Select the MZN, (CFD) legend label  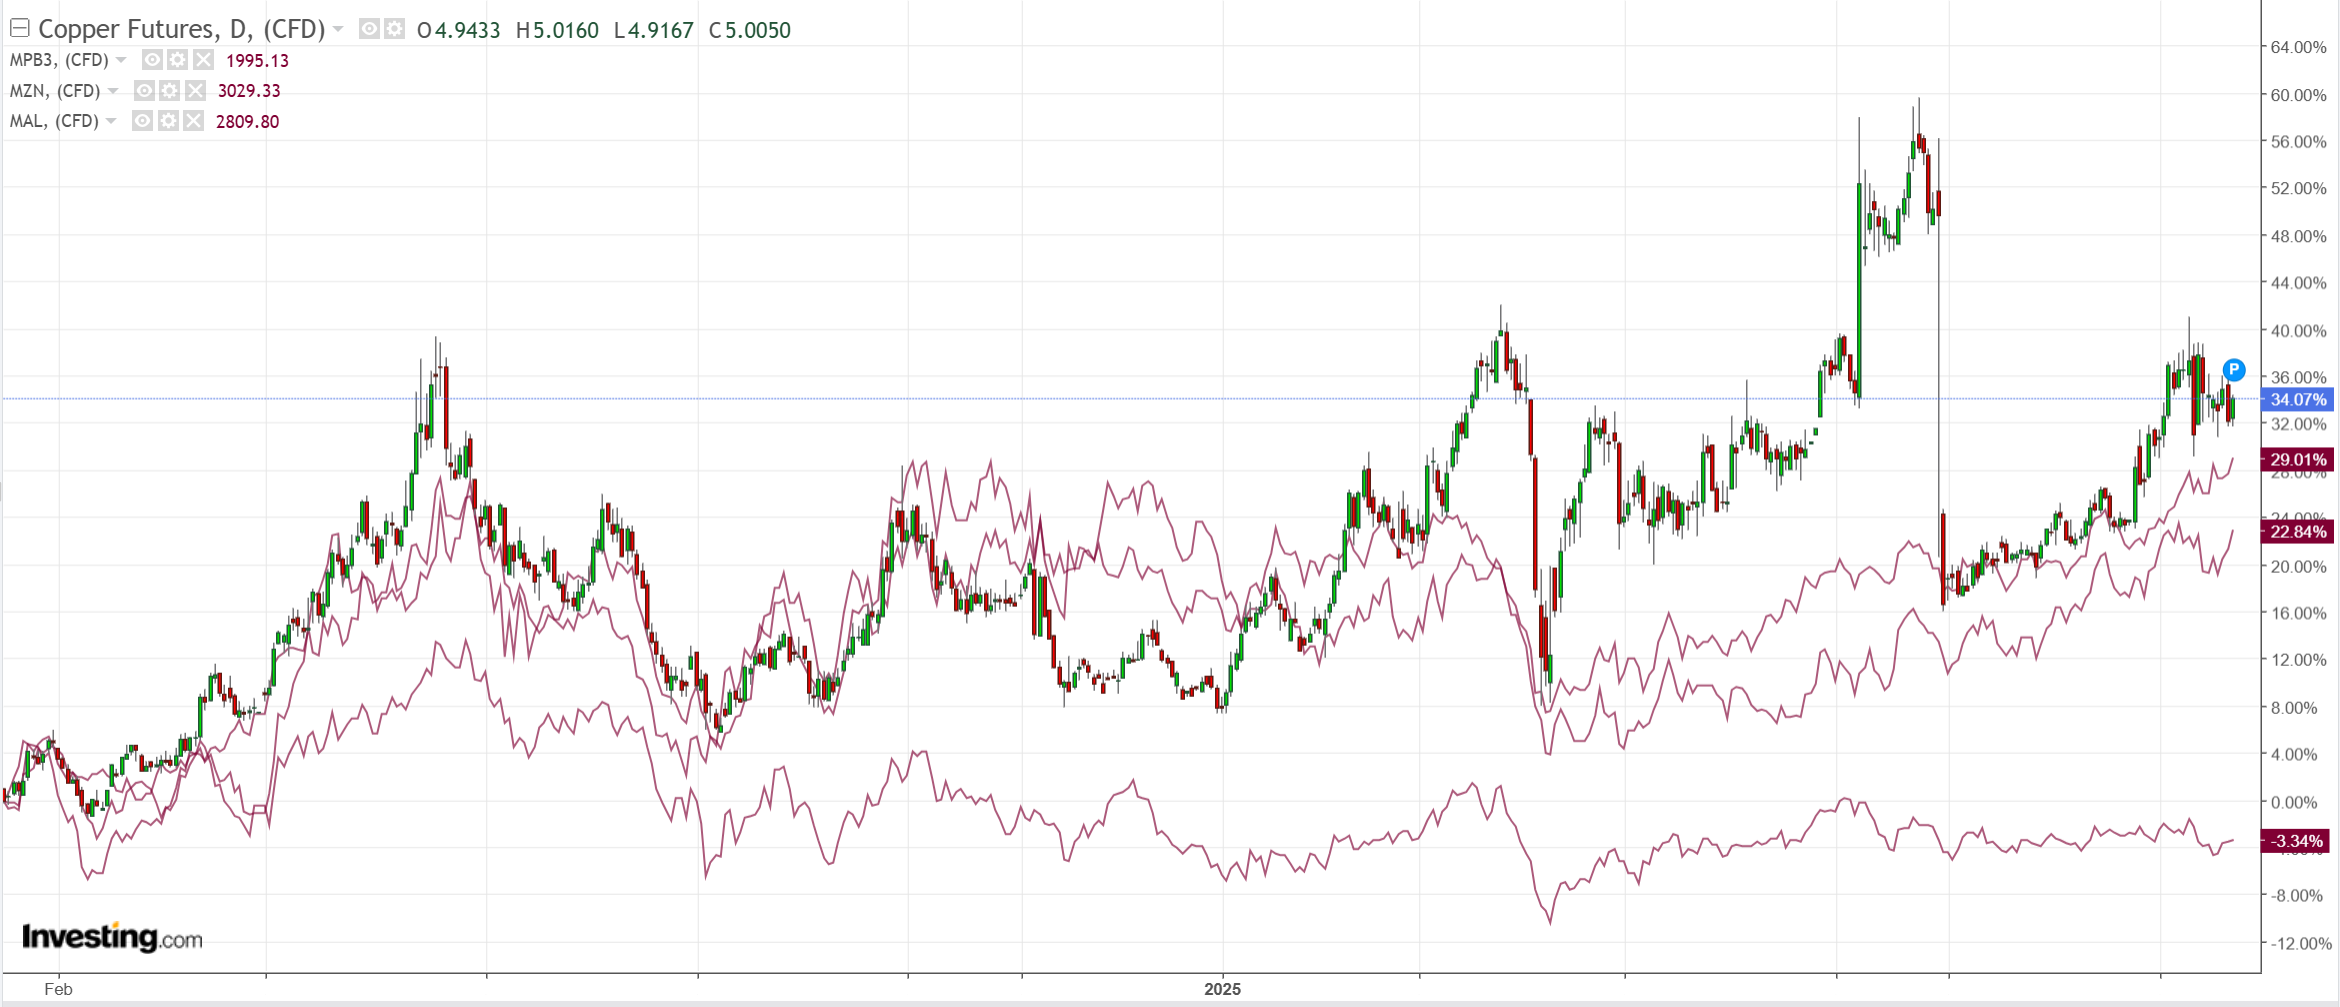click(55, 91)
